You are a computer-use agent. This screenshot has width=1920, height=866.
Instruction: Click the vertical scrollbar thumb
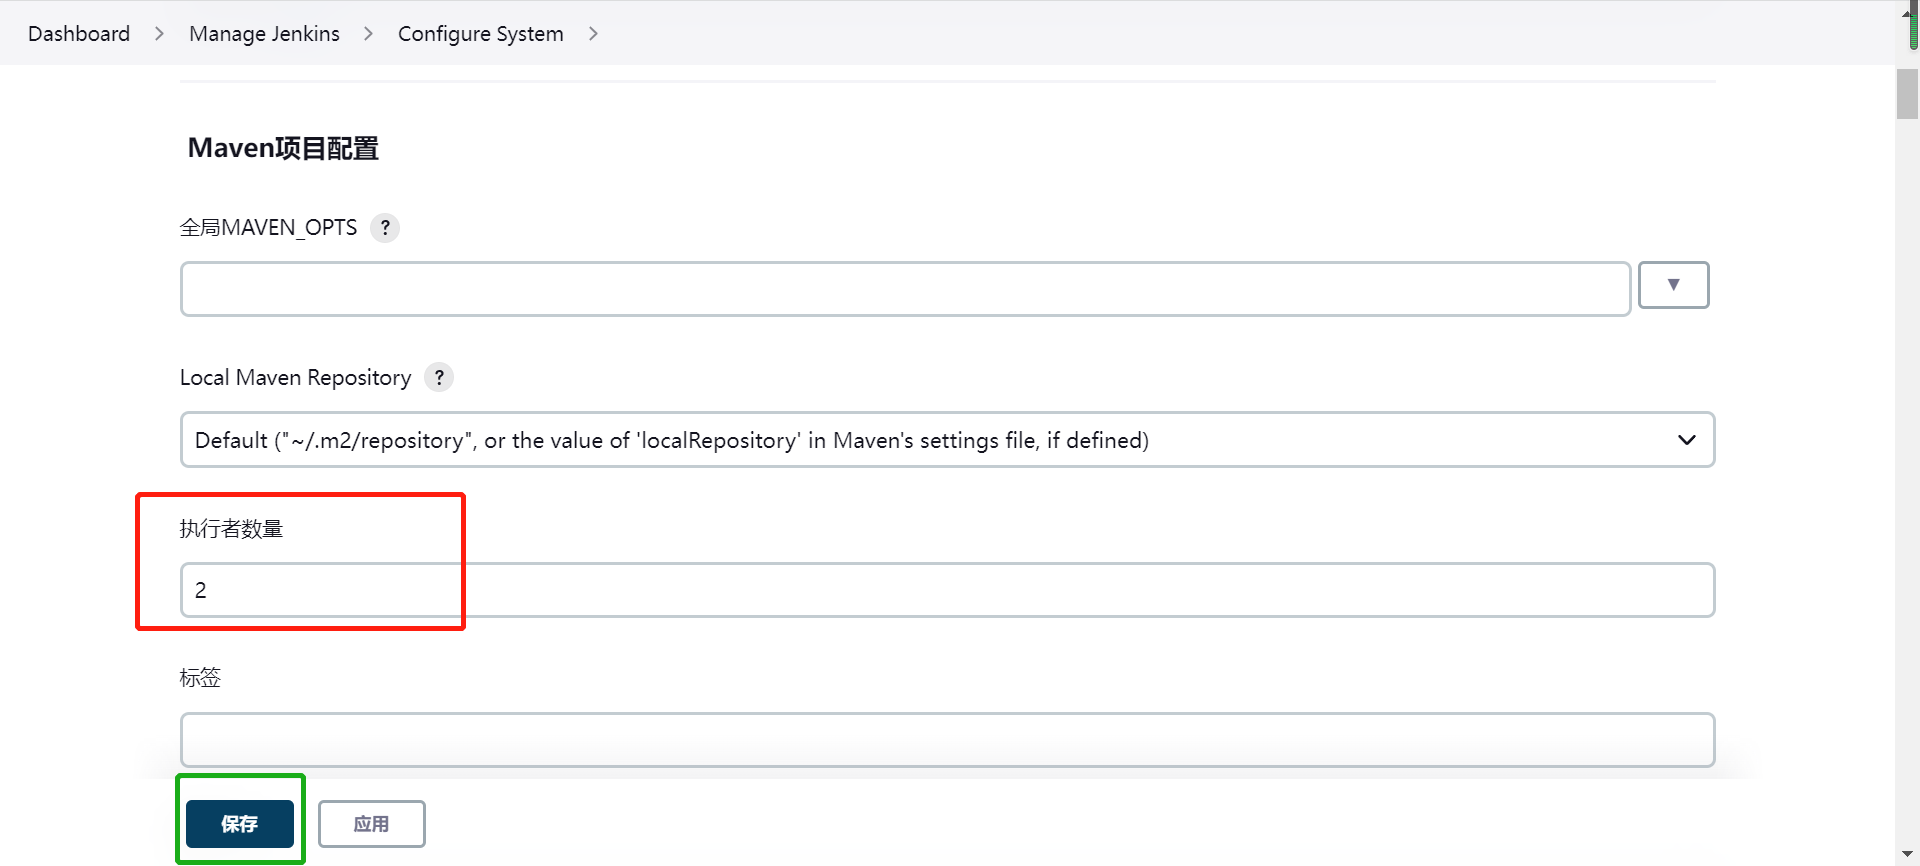click(1907, 92)
